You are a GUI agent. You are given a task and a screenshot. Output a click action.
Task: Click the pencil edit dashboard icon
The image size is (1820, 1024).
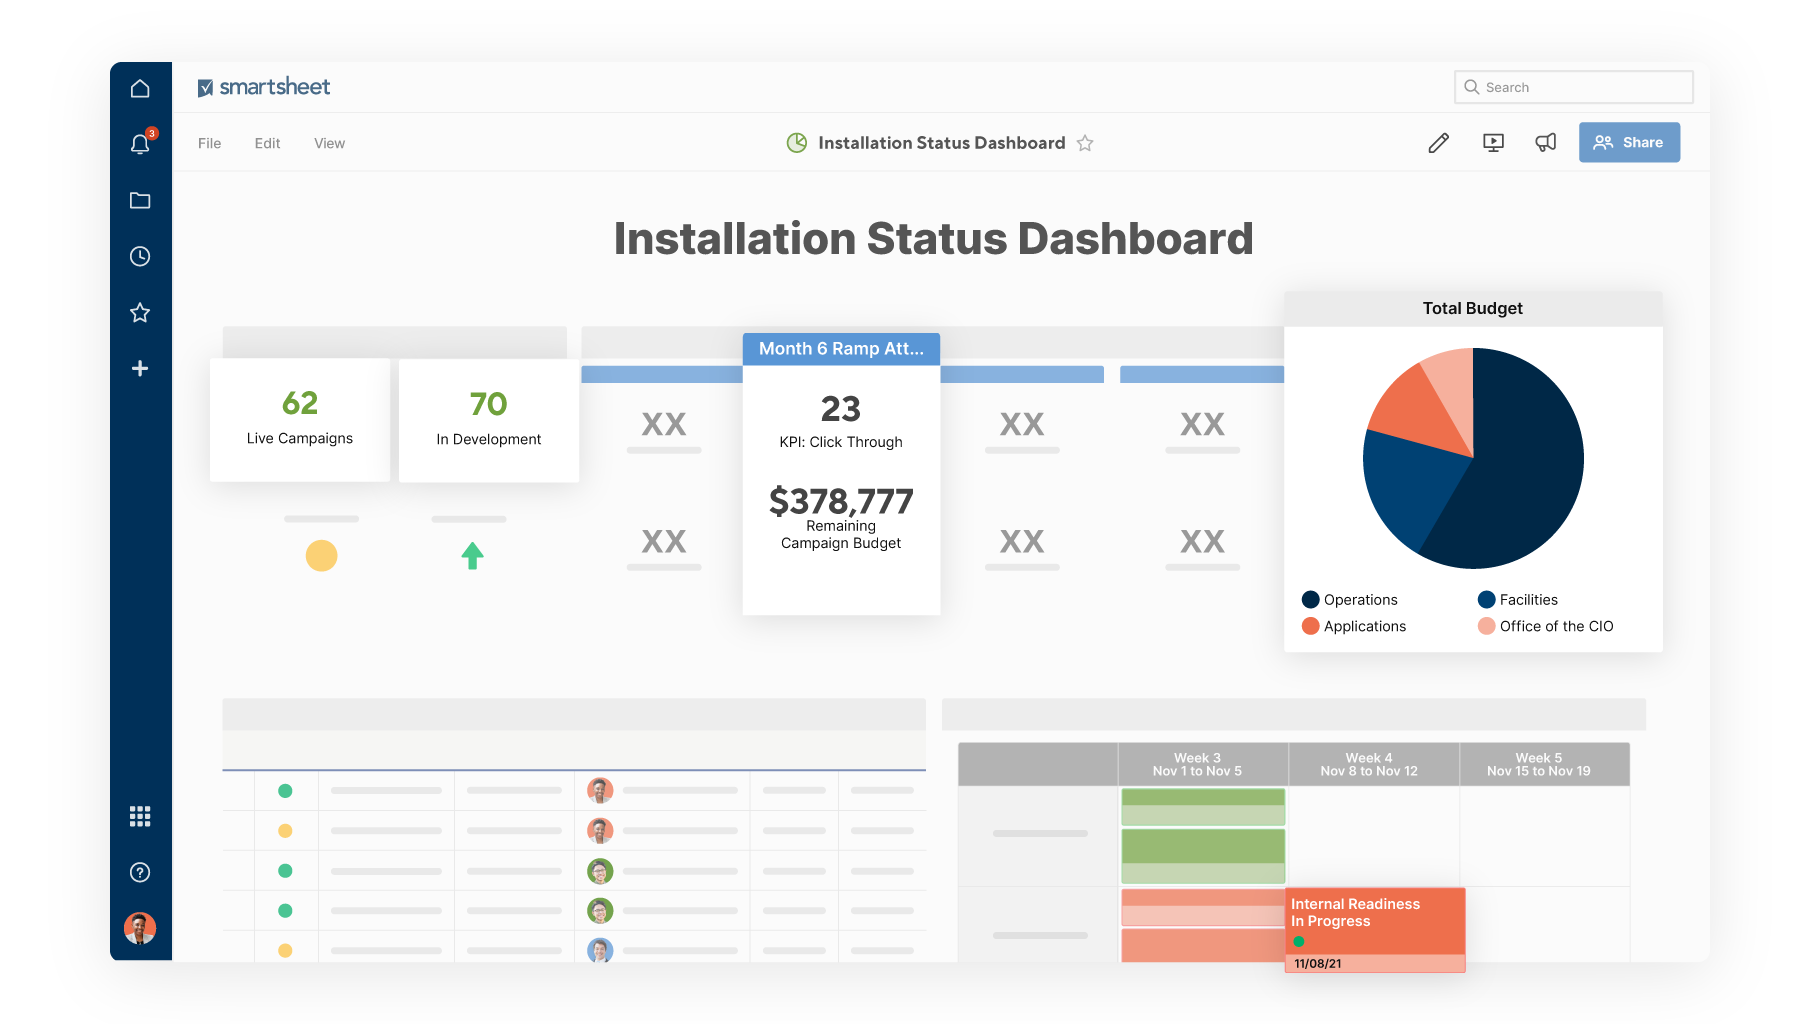(x=1438, y=143)
